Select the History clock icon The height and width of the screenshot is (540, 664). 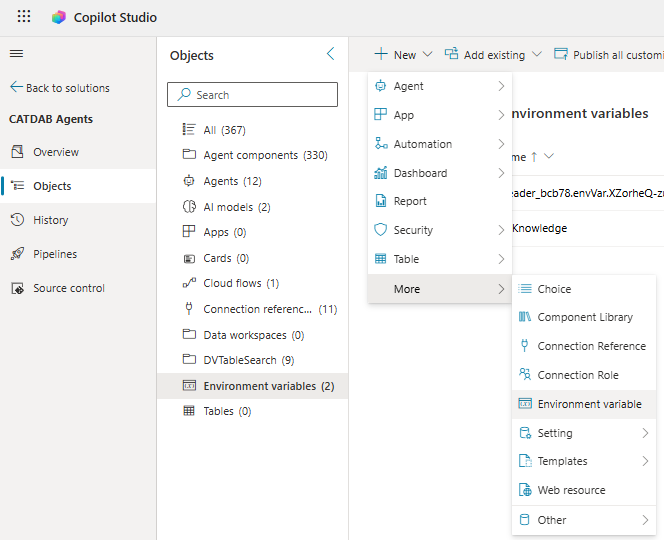coord(17,220)
